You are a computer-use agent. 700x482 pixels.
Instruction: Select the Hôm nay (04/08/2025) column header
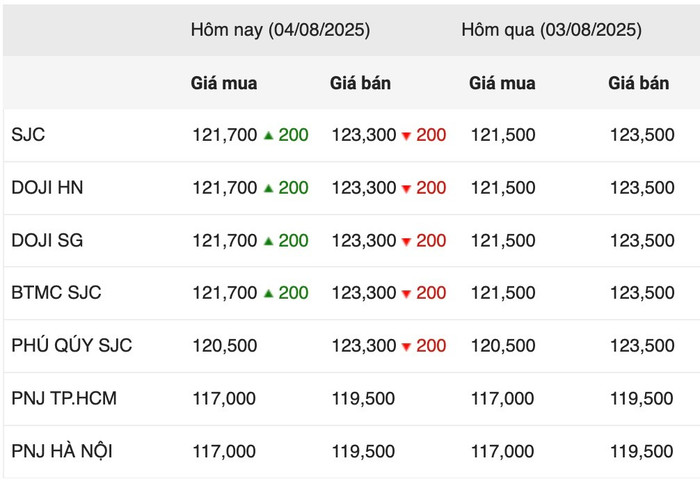point(280,30)
